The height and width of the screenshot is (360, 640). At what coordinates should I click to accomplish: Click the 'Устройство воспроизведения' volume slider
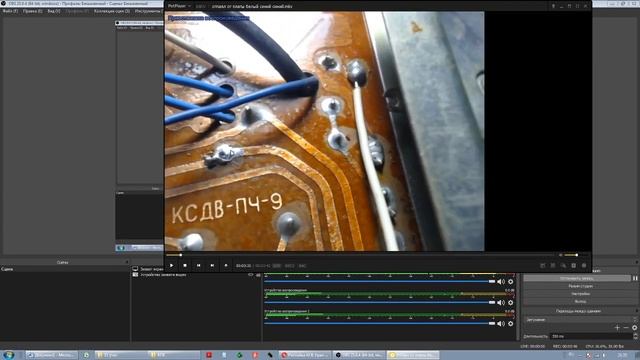pyautogui.click(x=380, y=302)
